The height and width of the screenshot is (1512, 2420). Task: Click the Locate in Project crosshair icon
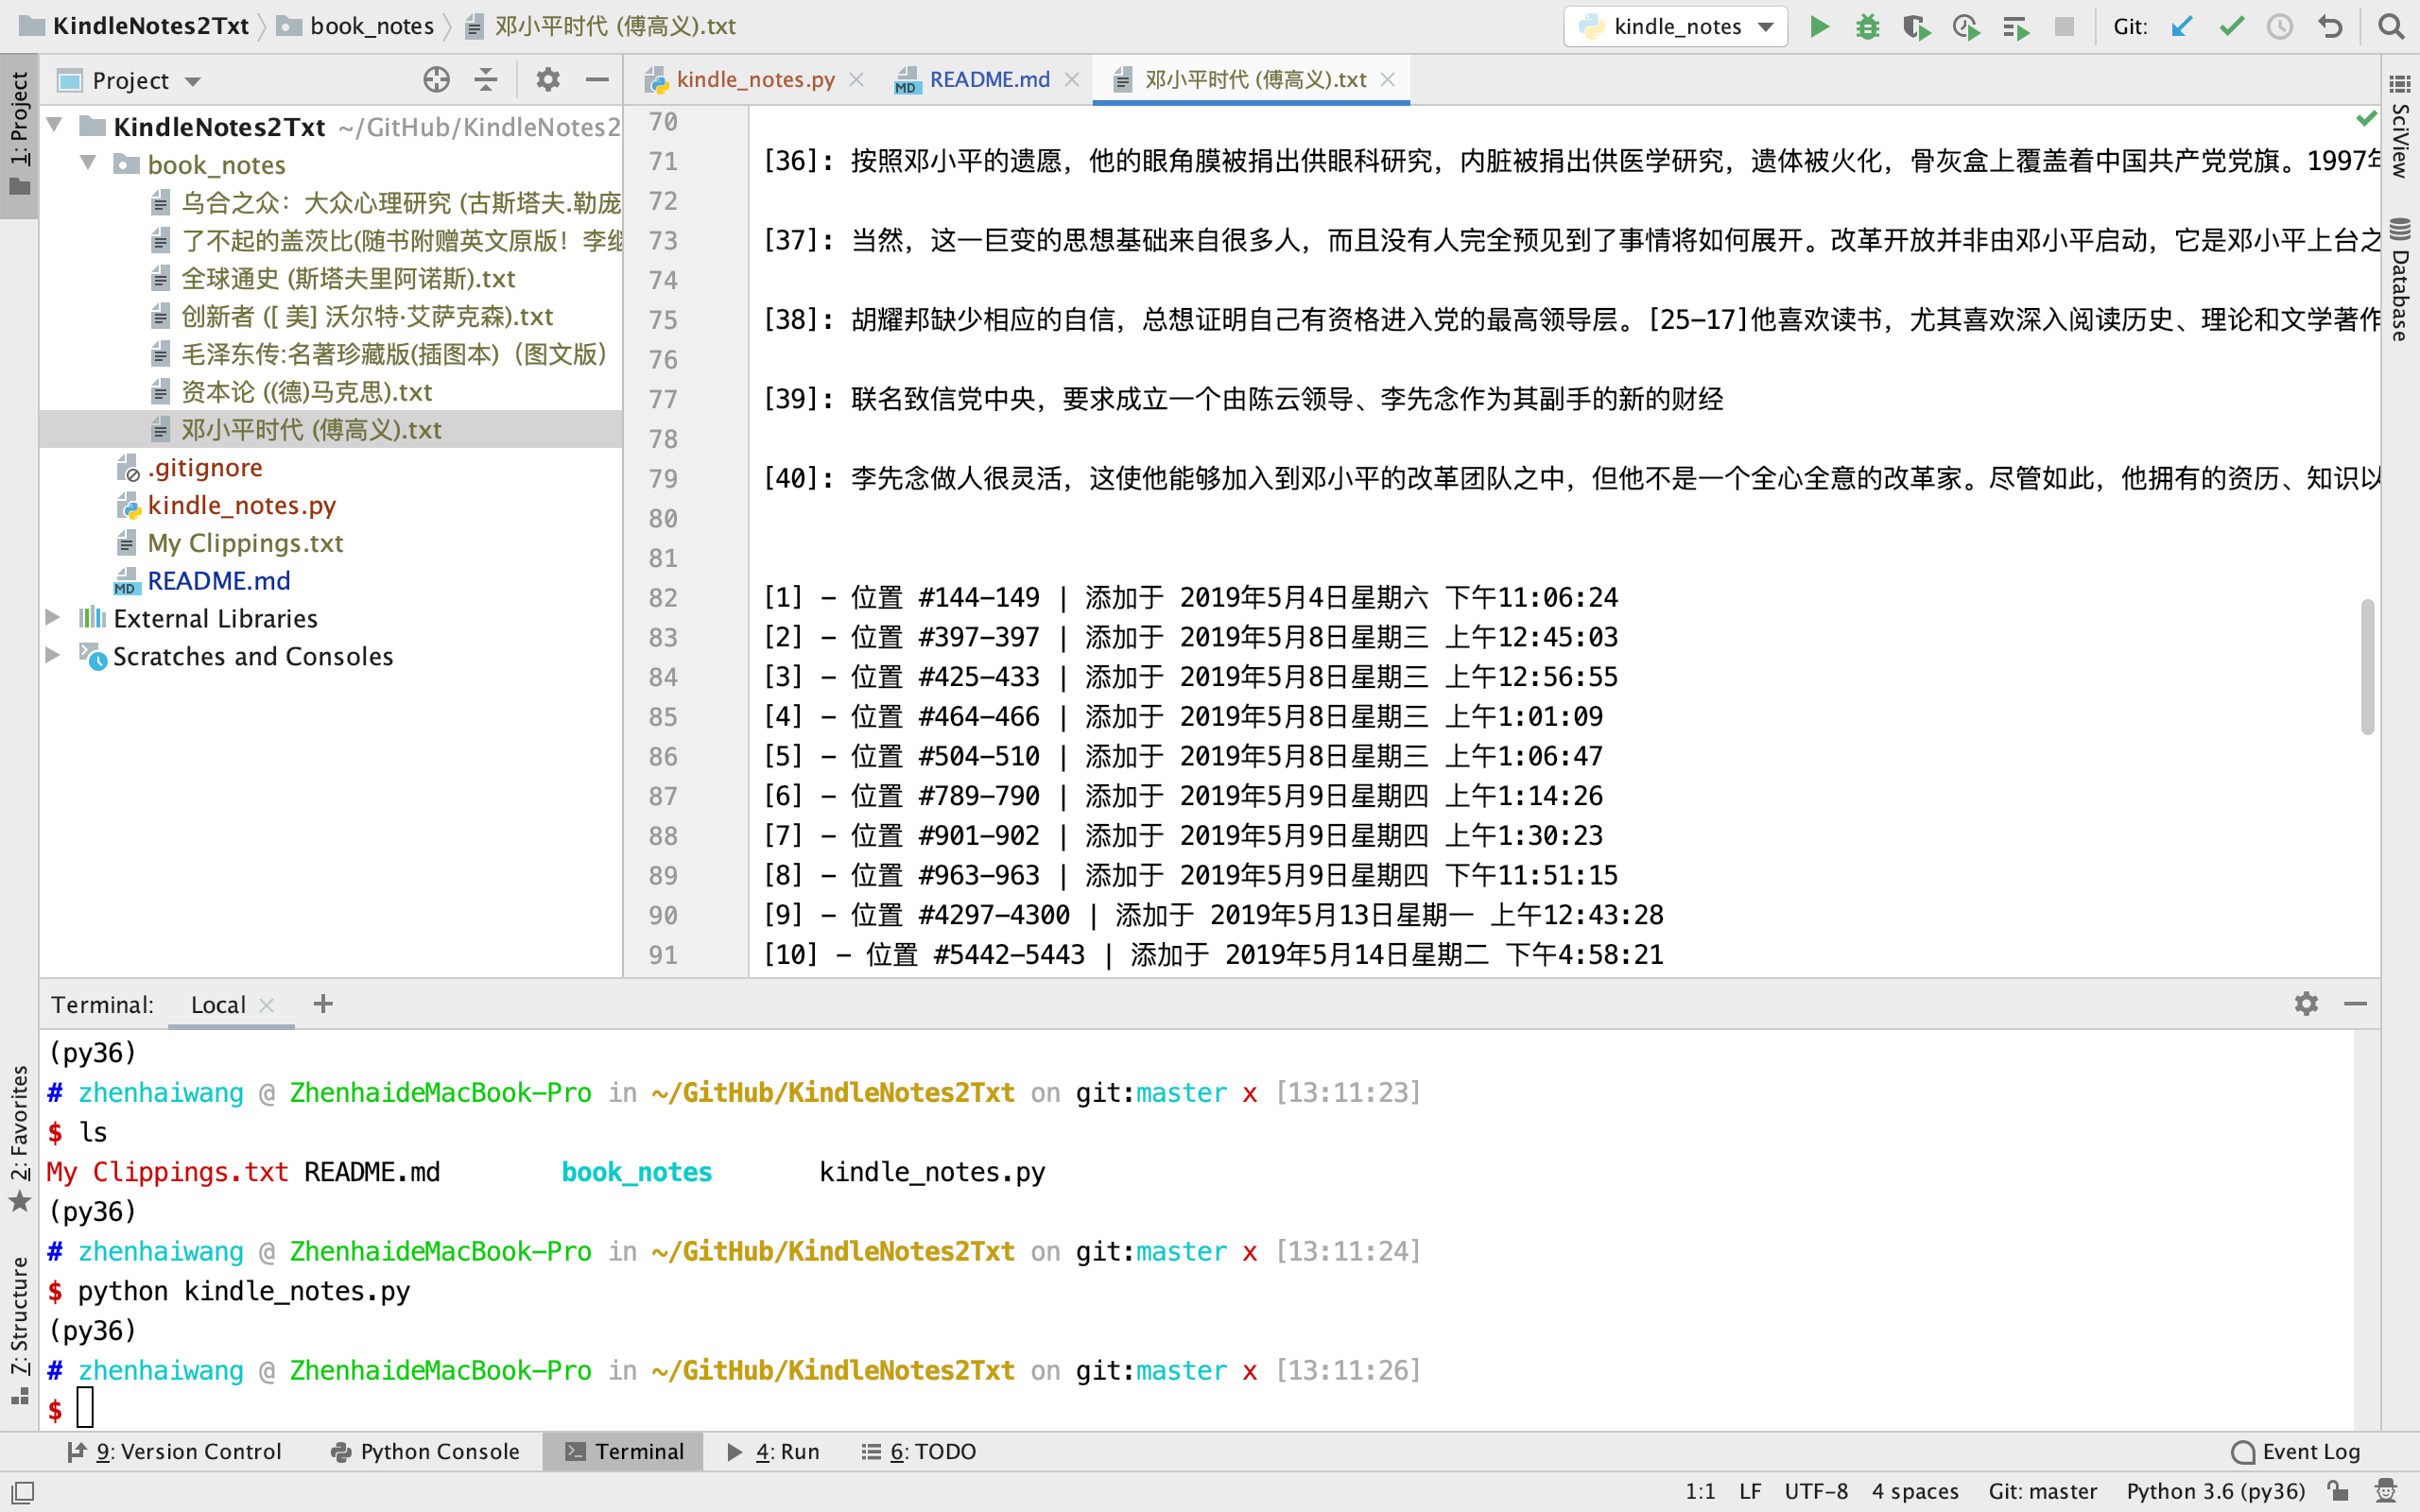pos(436,80)
